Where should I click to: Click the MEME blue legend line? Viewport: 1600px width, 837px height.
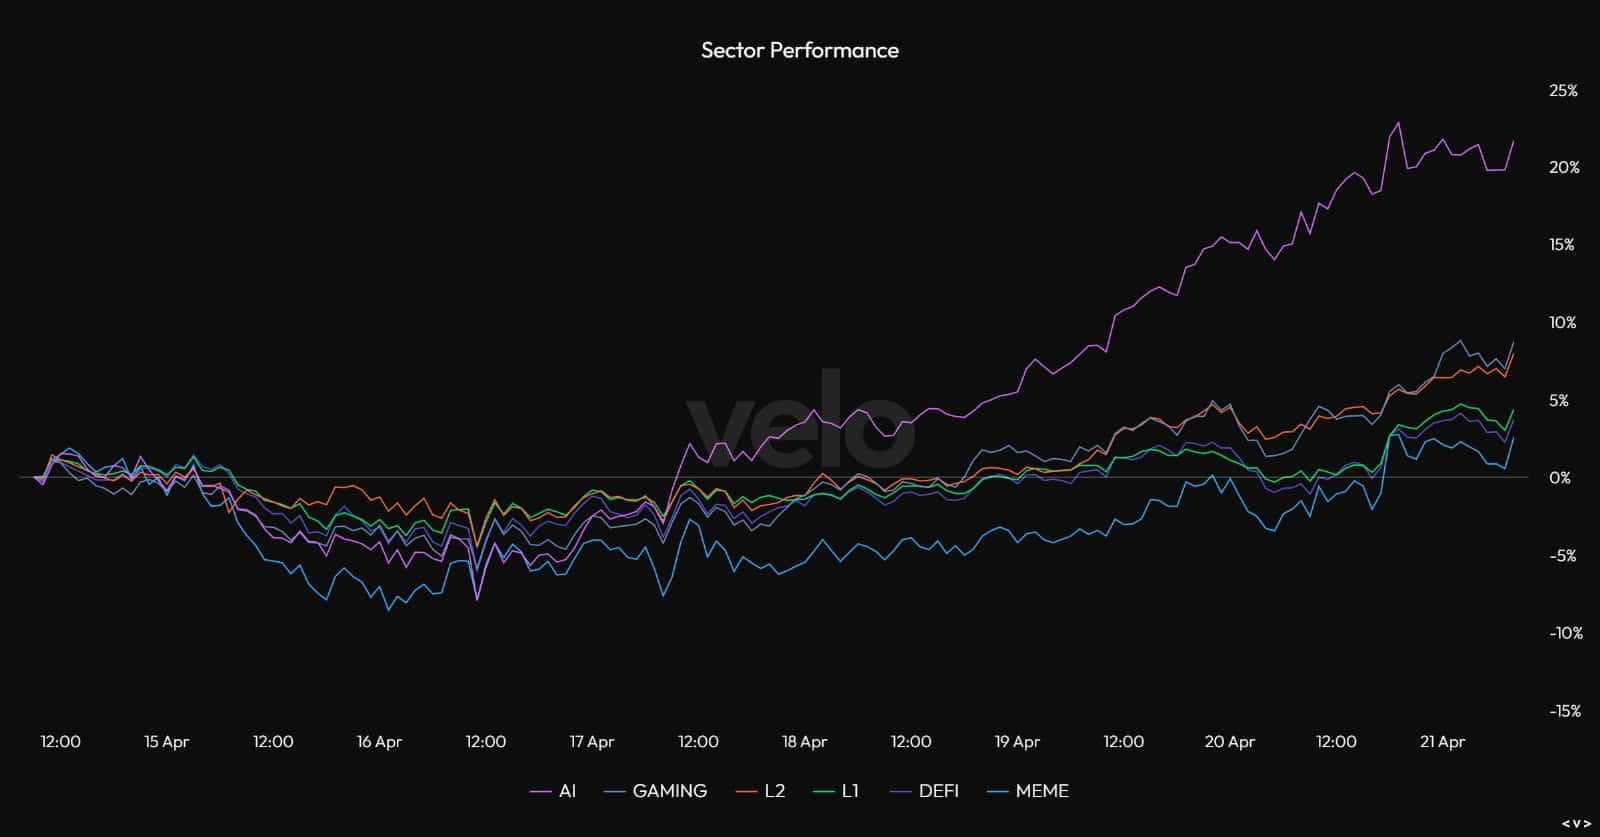(997, 792)
